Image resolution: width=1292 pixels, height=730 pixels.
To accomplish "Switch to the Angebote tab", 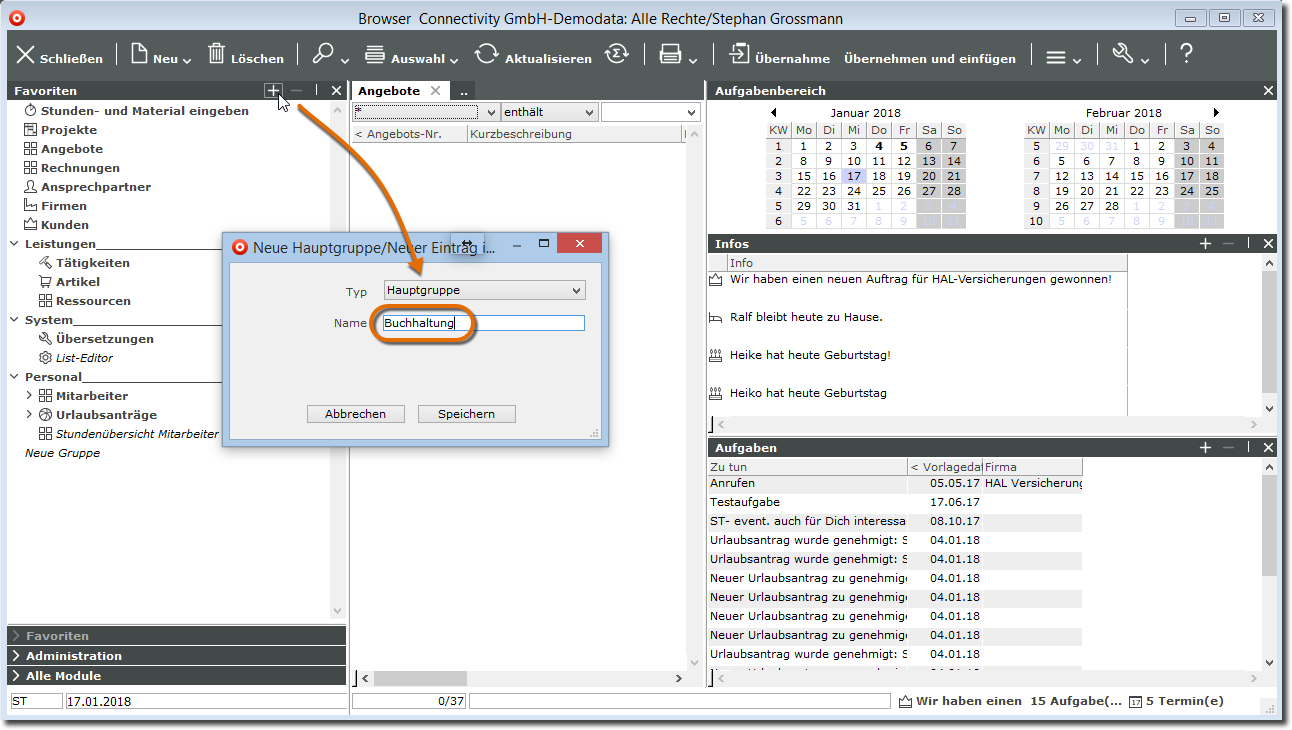I will tap(389, 91).
